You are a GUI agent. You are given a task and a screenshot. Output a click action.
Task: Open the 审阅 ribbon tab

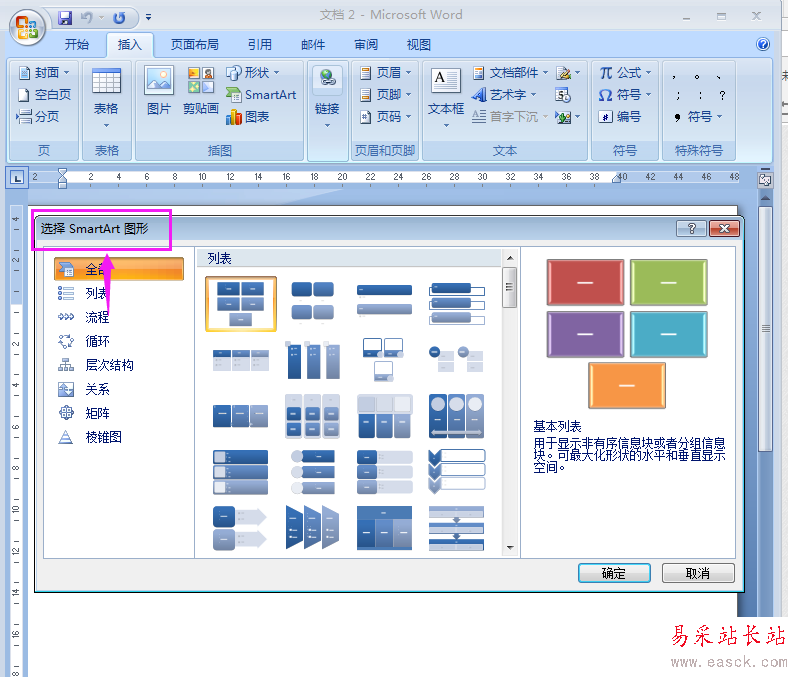point(366,45)
